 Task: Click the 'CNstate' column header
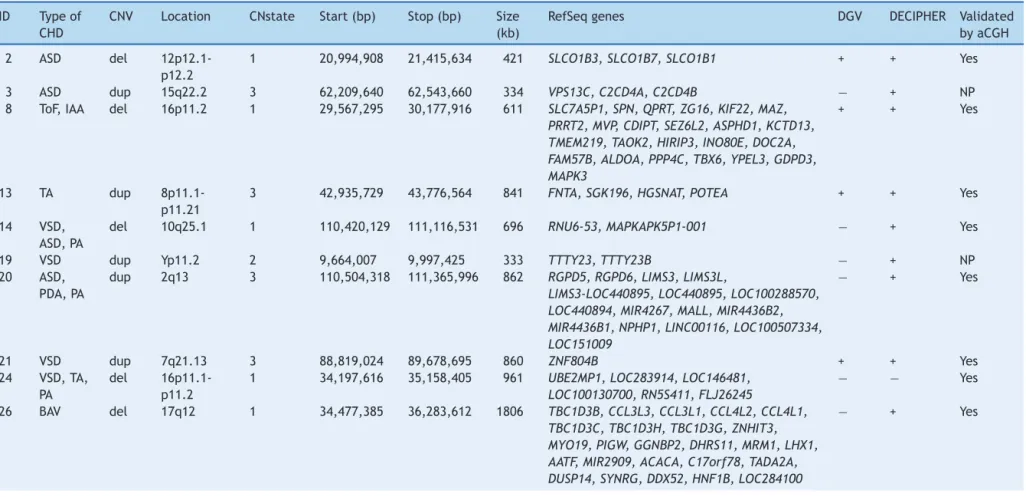pyautogui.click(x=272, y=17)
